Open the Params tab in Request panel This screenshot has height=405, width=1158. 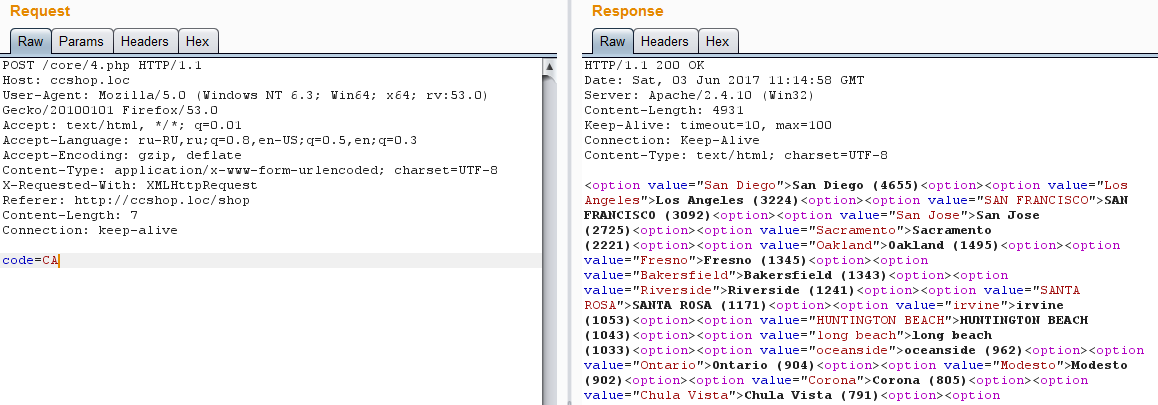82,41
